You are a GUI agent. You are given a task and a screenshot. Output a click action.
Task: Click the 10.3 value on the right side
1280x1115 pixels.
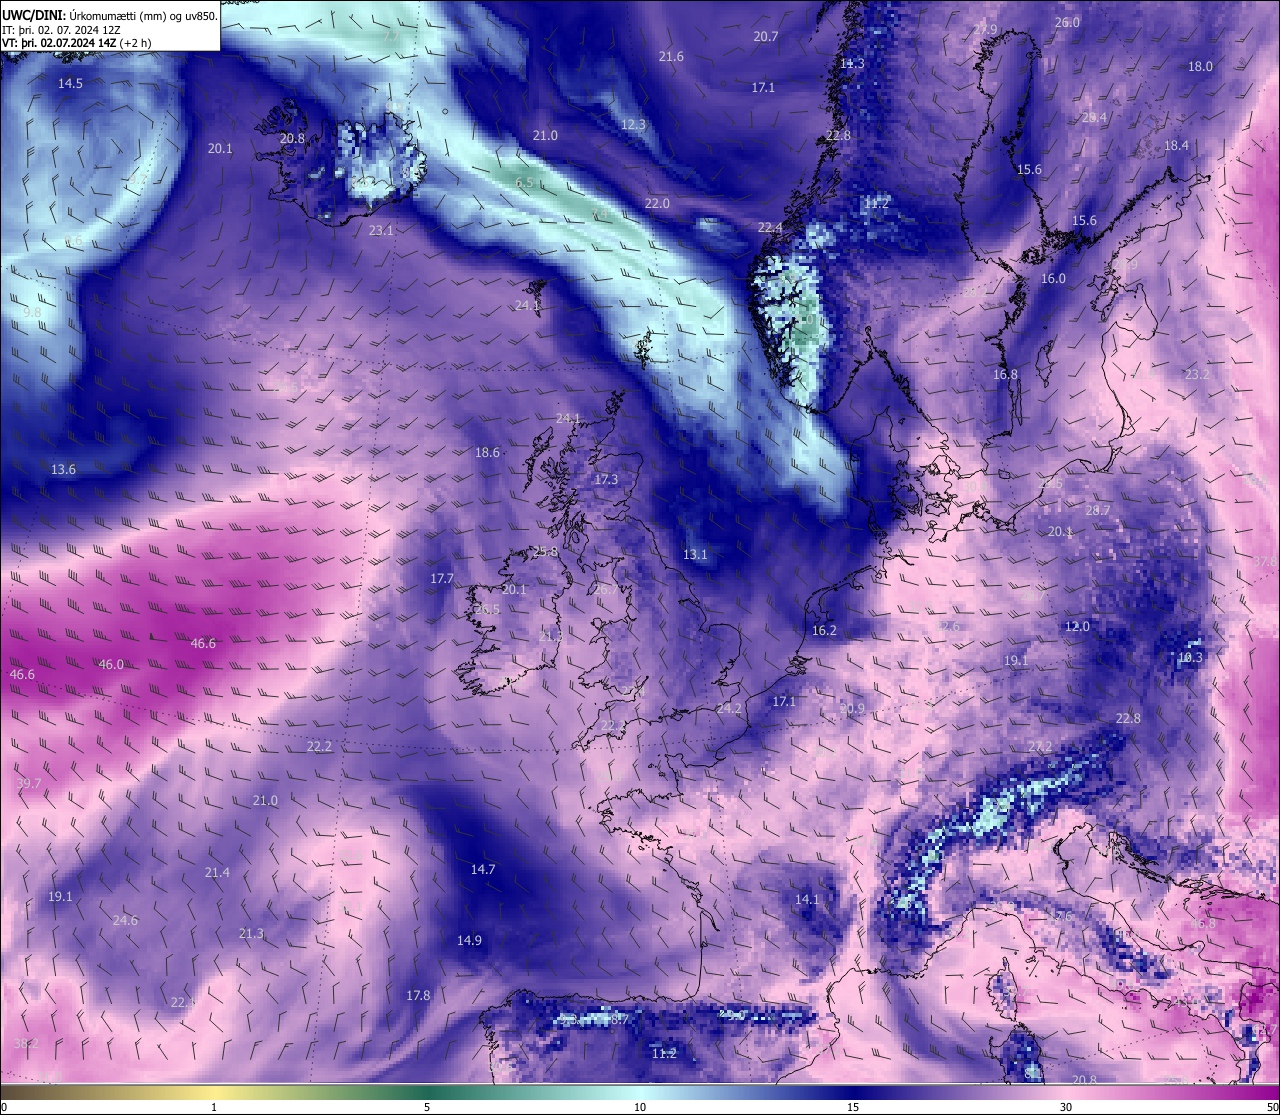[x=1190, y=658]
